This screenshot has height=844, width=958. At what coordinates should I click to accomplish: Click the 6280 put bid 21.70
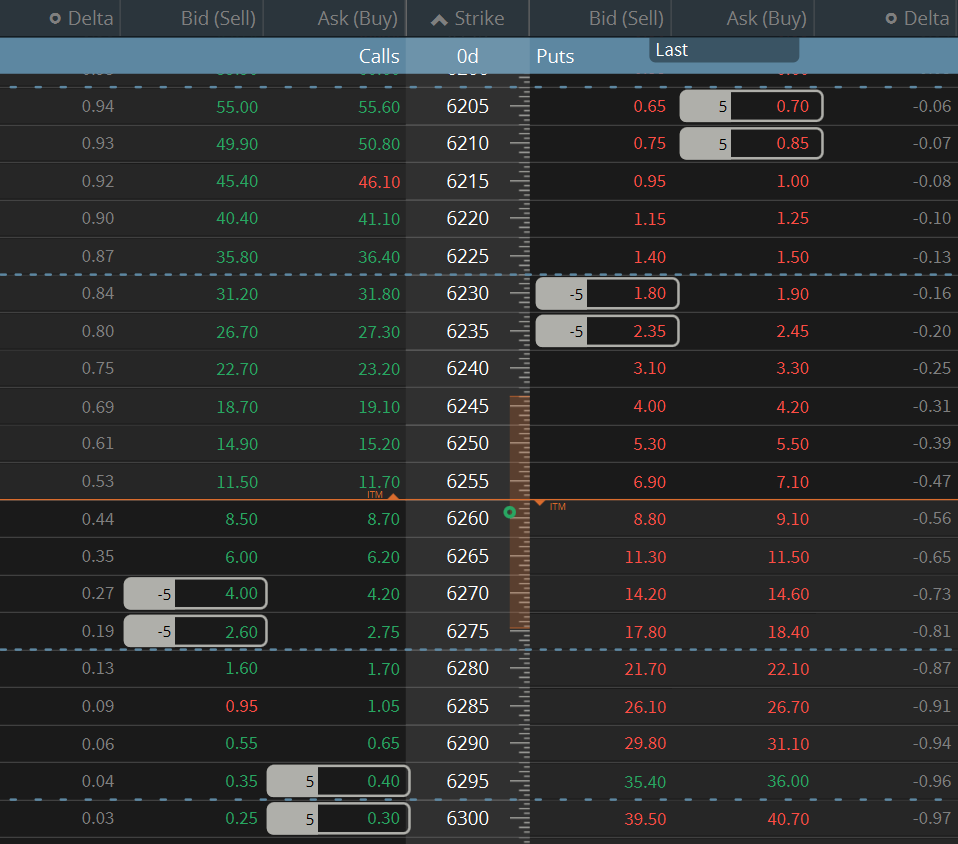[645, 669]
